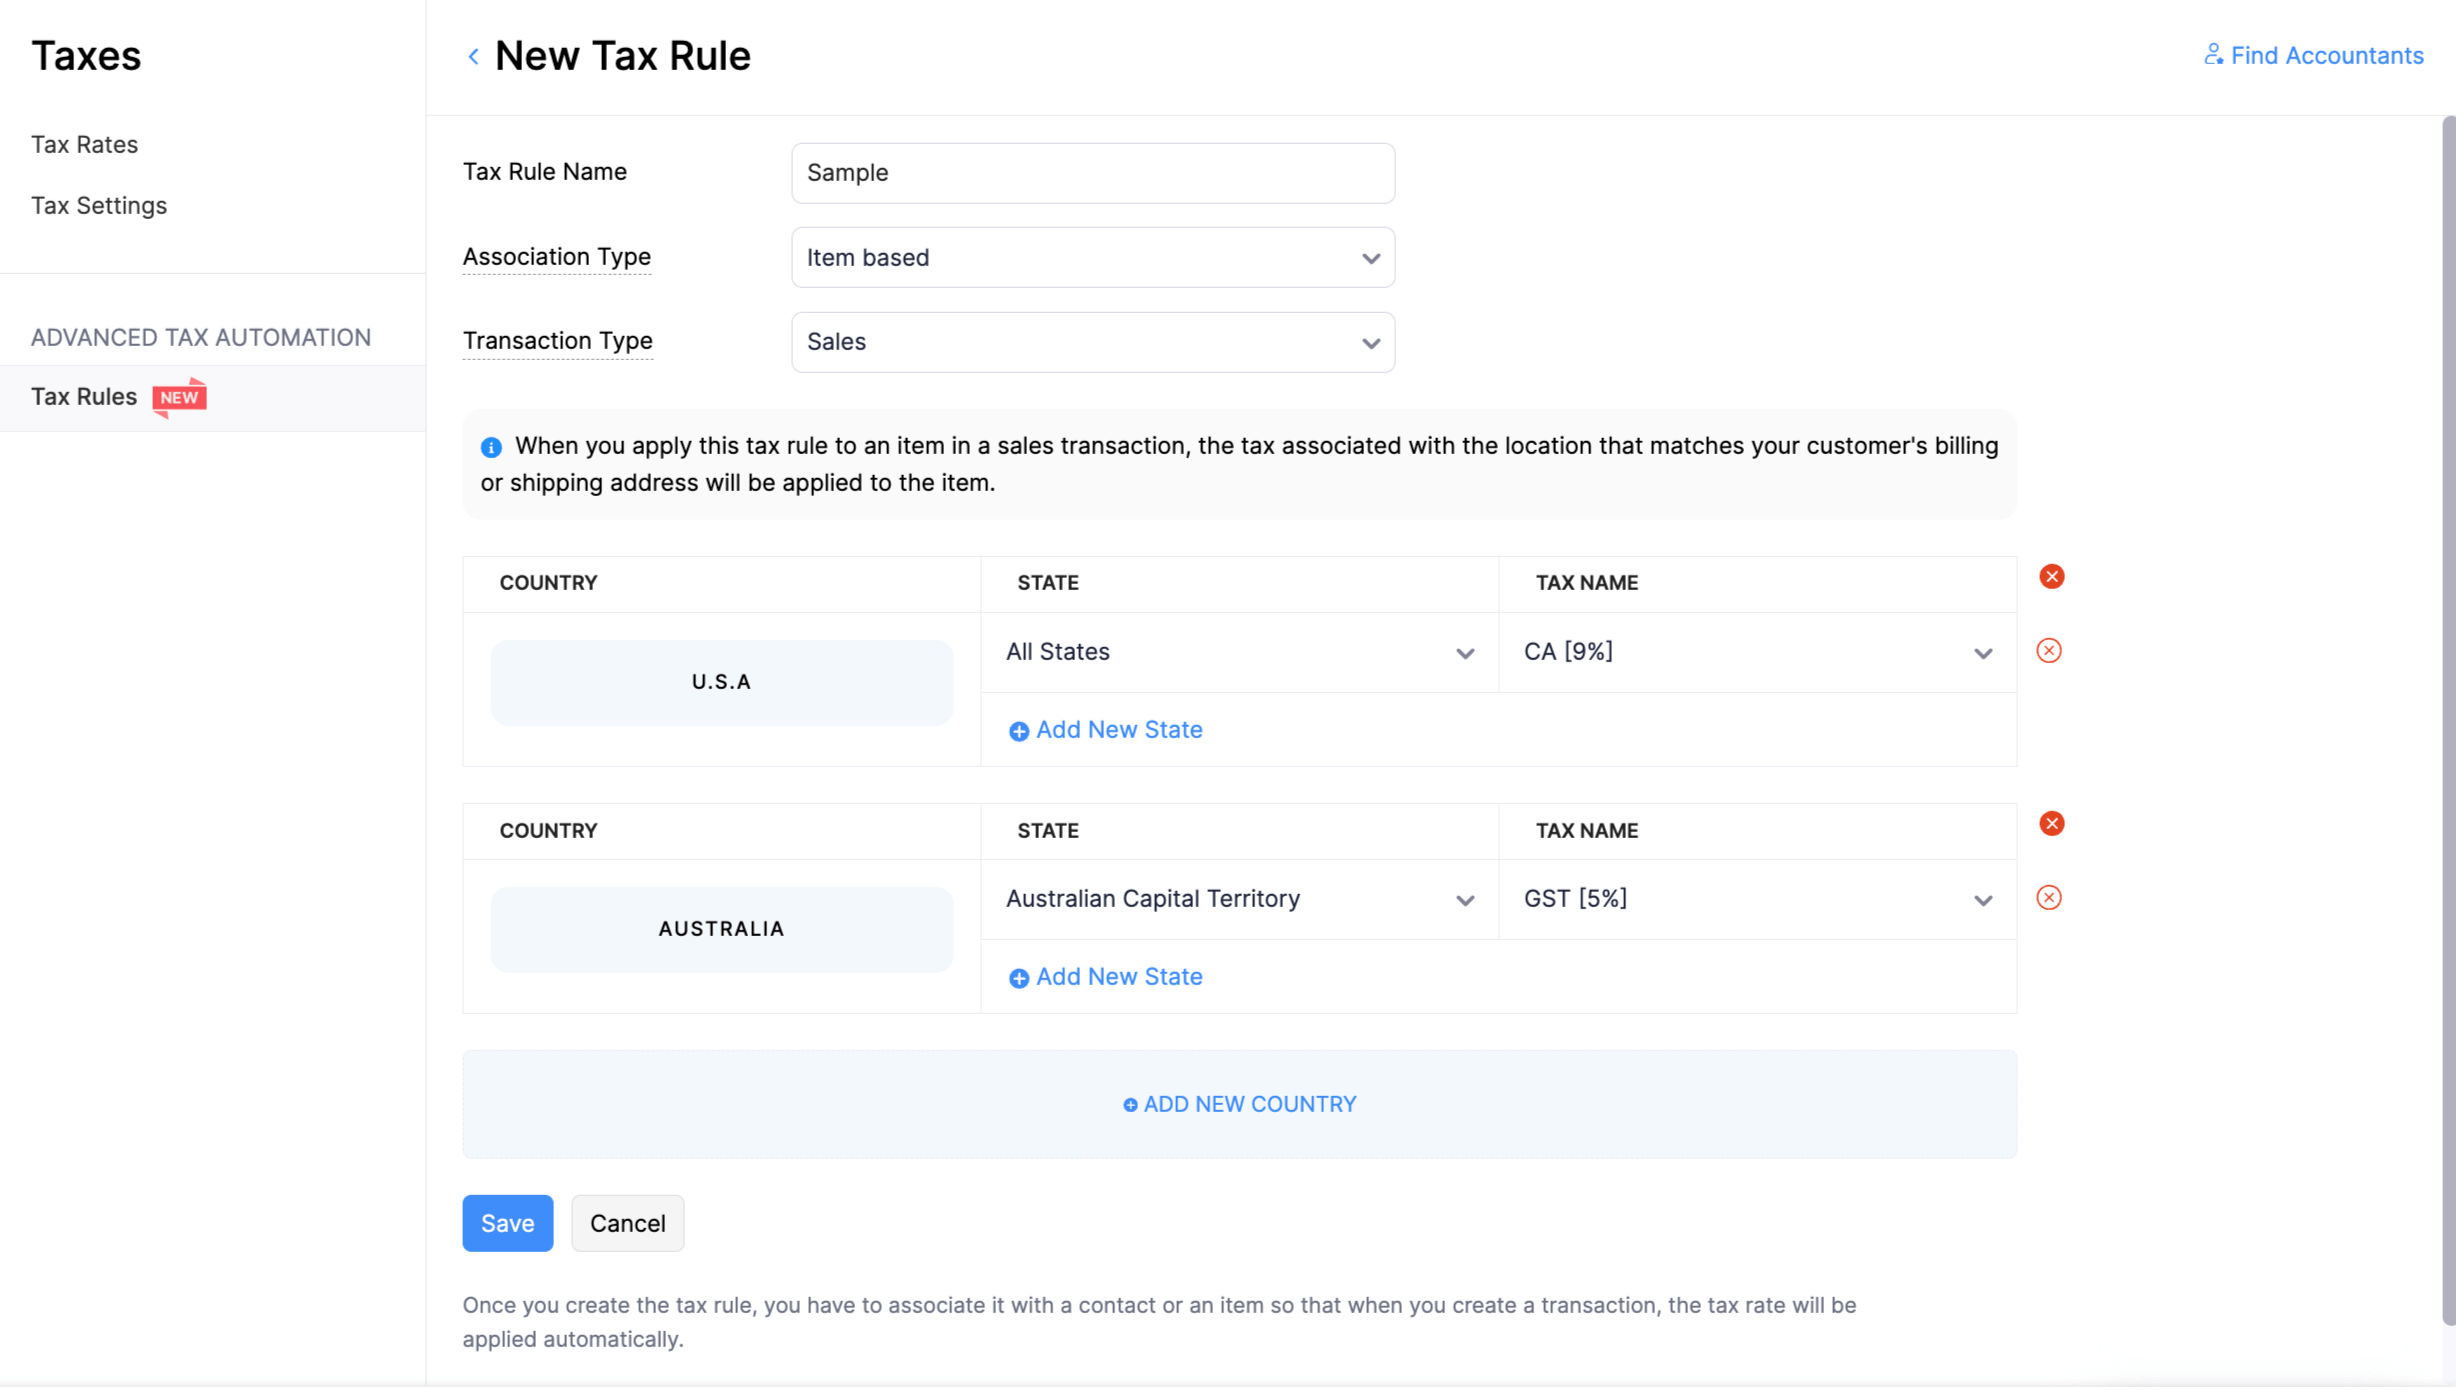Delete the CA [9%] state row
Screen dimensions: 2456x1387
pos(2049,650)
